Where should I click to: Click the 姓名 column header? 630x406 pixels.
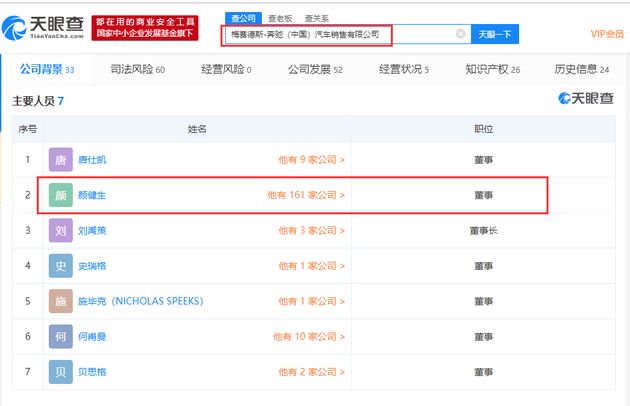197,129
